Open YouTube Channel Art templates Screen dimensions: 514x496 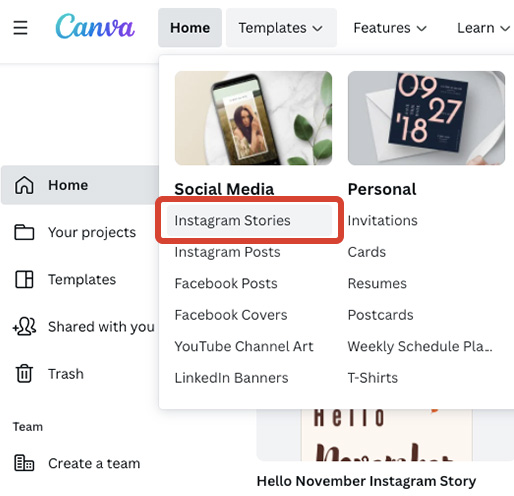click(244, 346)
